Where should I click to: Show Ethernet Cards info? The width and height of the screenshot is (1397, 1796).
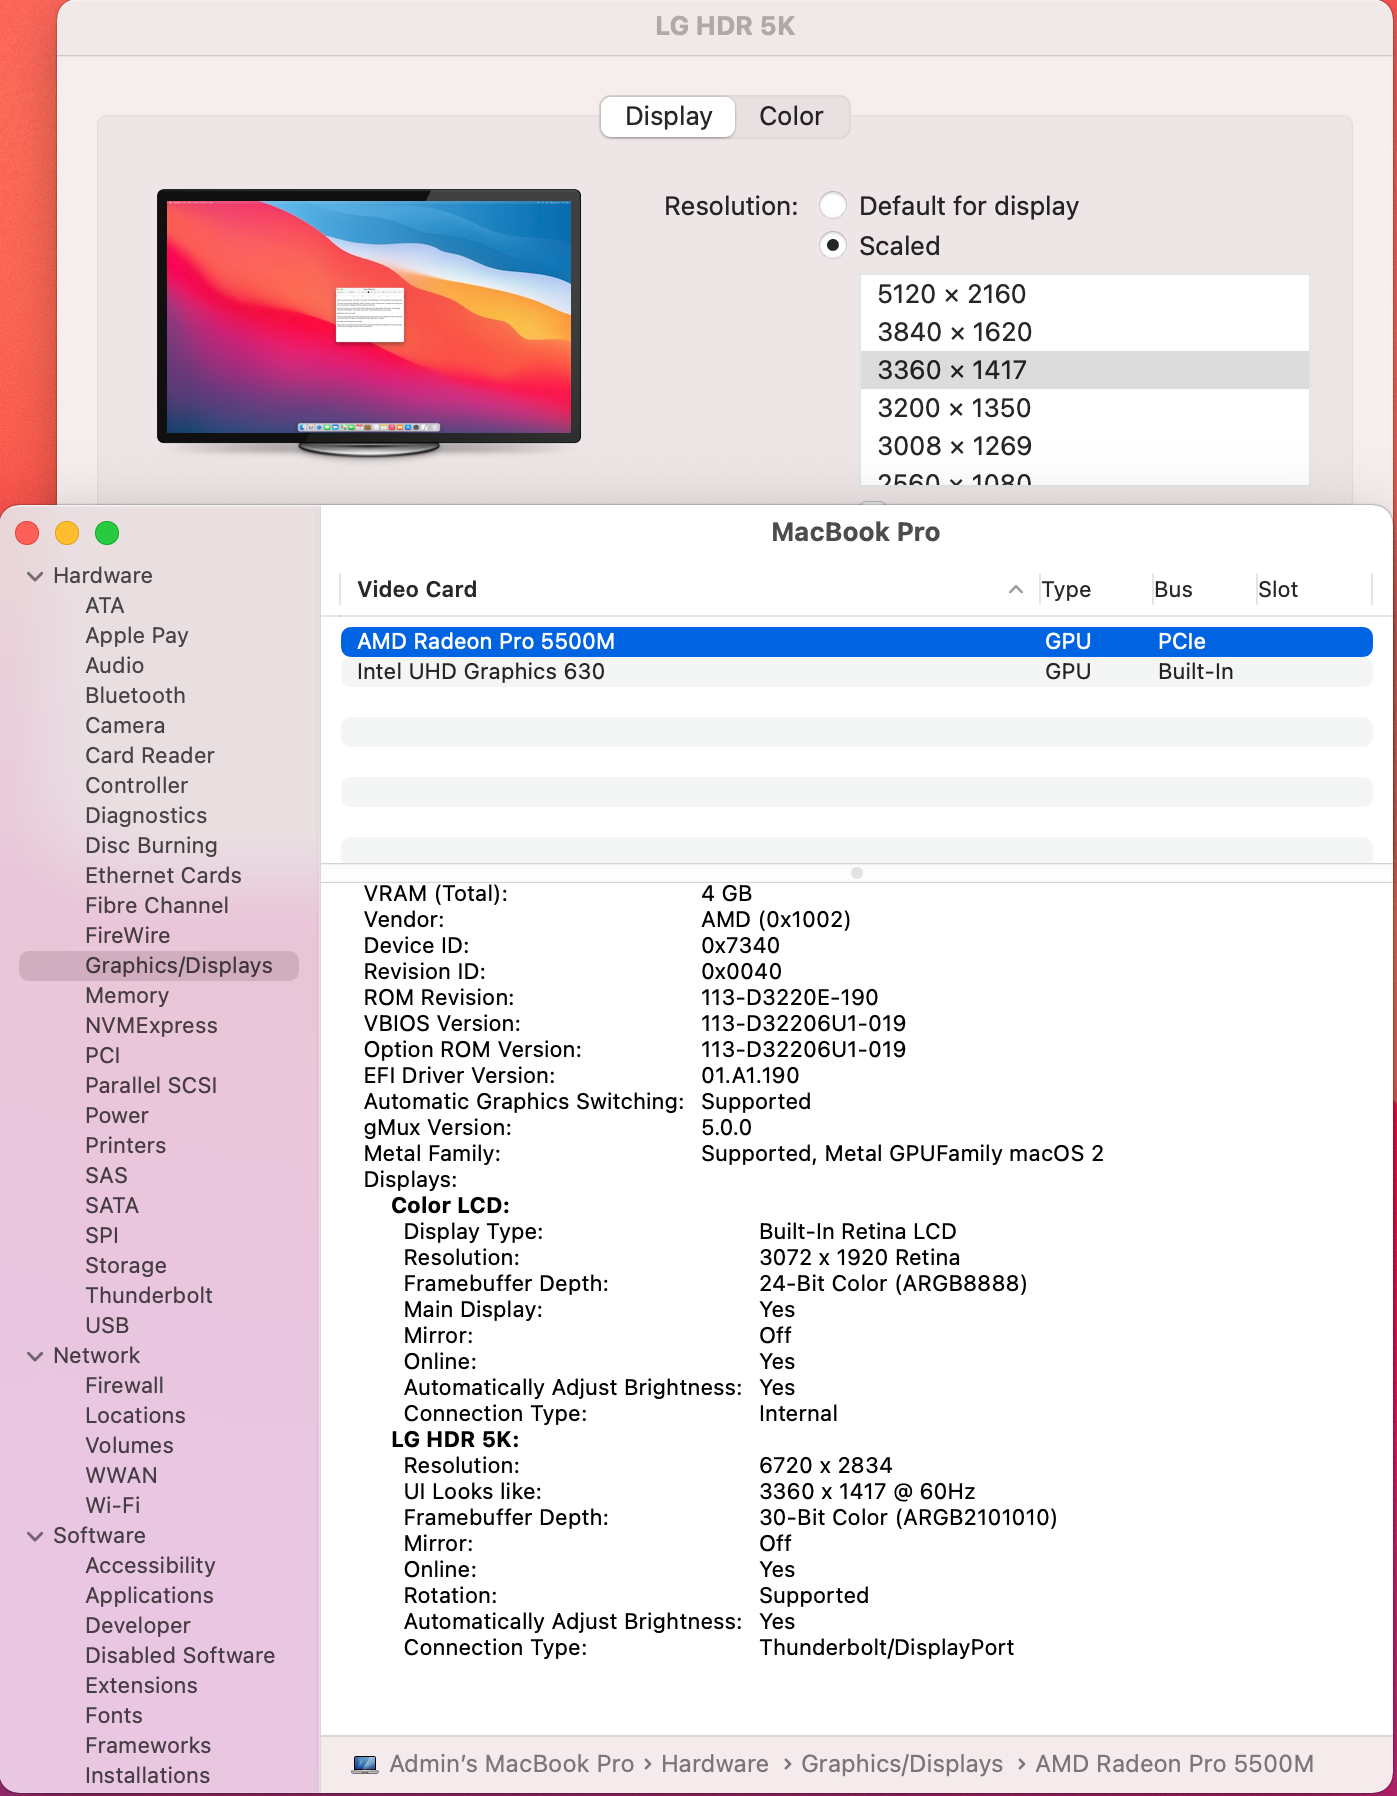click(x=164, y=876)
